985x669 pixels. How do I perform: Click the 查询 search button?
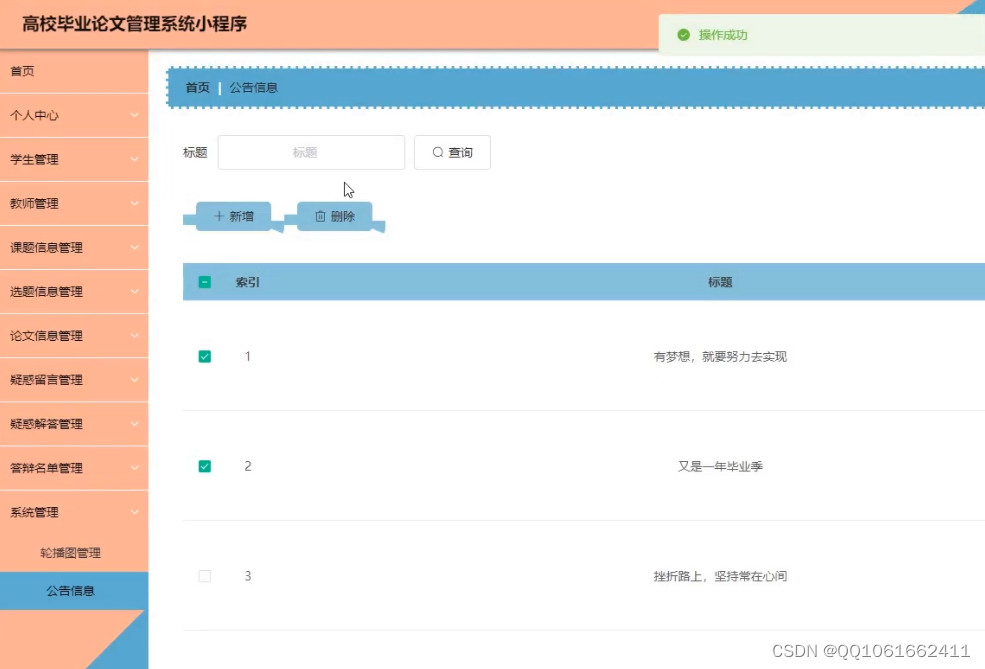tap(452, 152)
